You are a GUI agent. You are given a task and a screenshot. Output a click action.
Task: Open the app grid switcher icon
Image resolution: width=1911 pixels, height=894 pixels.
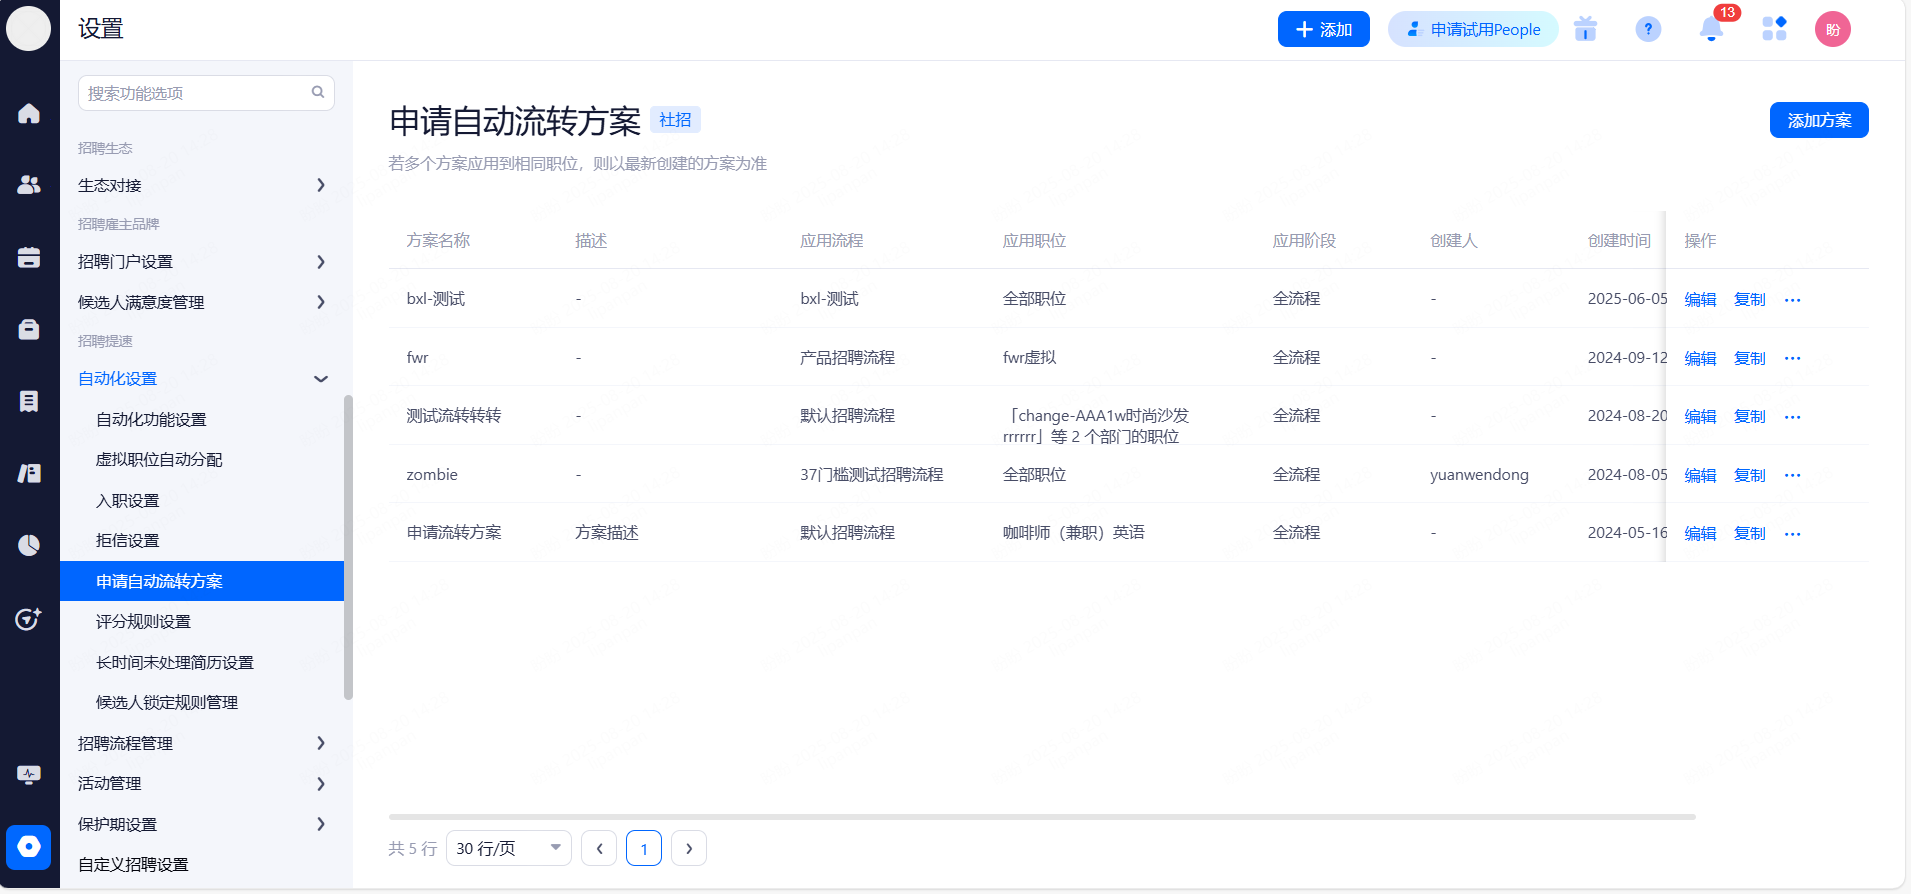[1774, 29]
